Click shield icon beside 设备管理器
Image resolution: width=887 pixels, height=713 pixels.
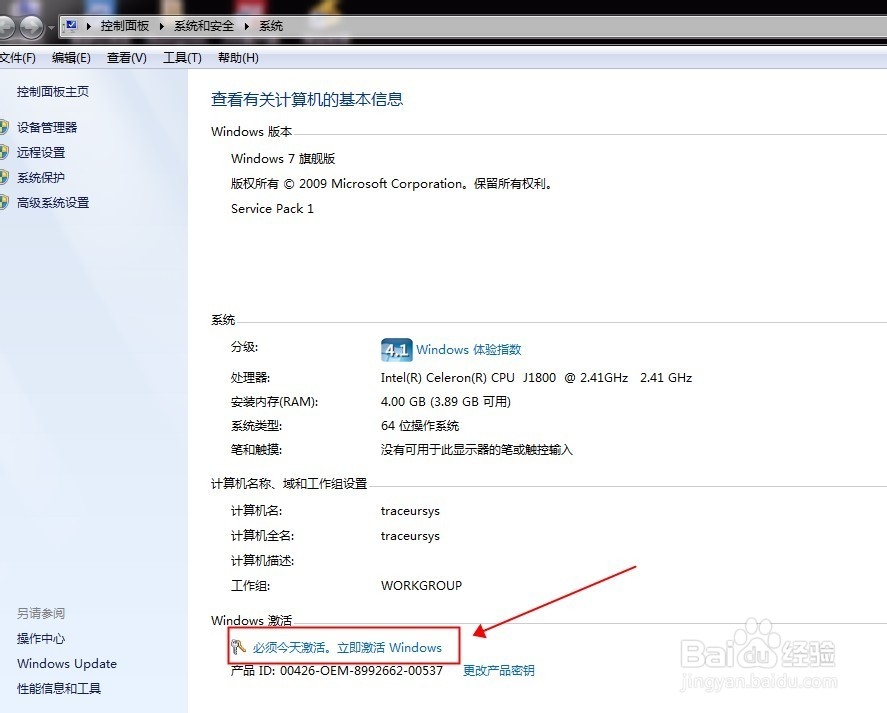5,127
